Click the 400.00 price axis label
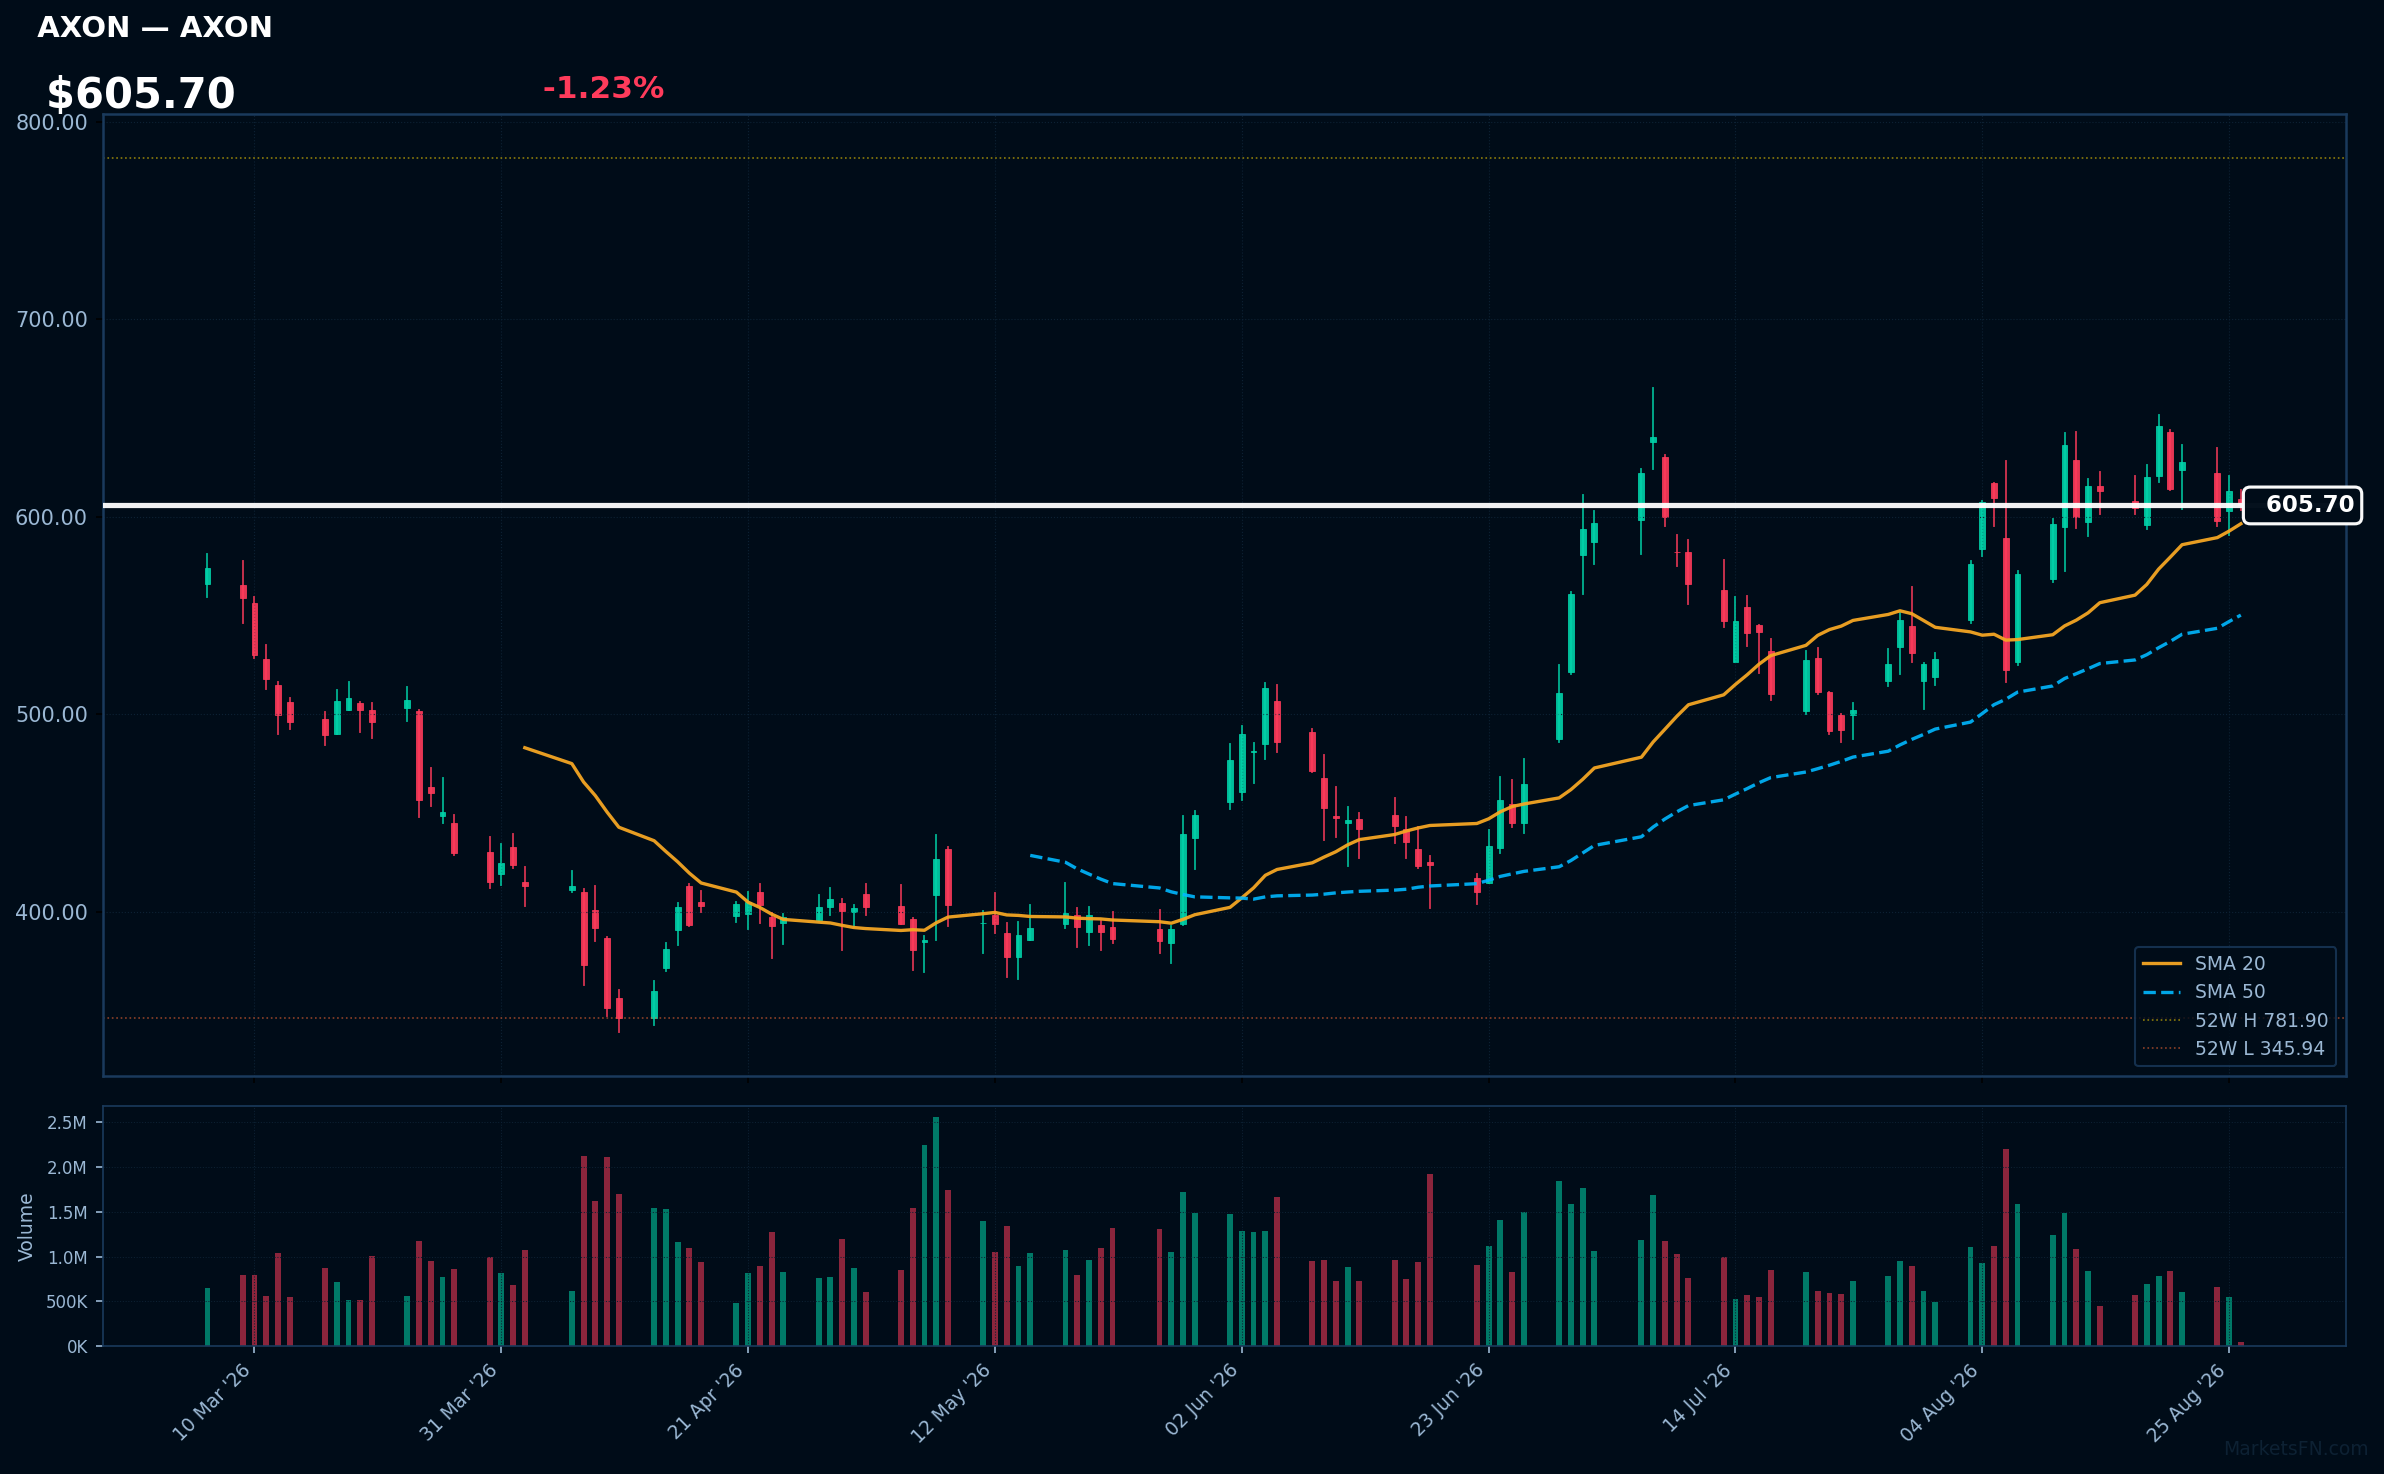The image size is (2384, 1474). pyautogui.click(x=52, y=913)
